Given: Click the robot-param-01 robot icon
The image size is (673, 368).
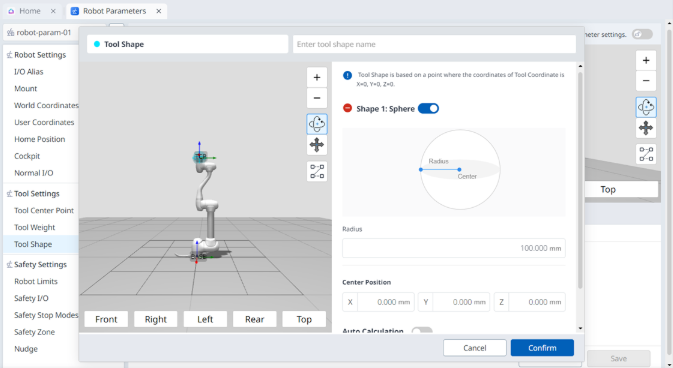Looking at the screenshot, I should 10,33.
